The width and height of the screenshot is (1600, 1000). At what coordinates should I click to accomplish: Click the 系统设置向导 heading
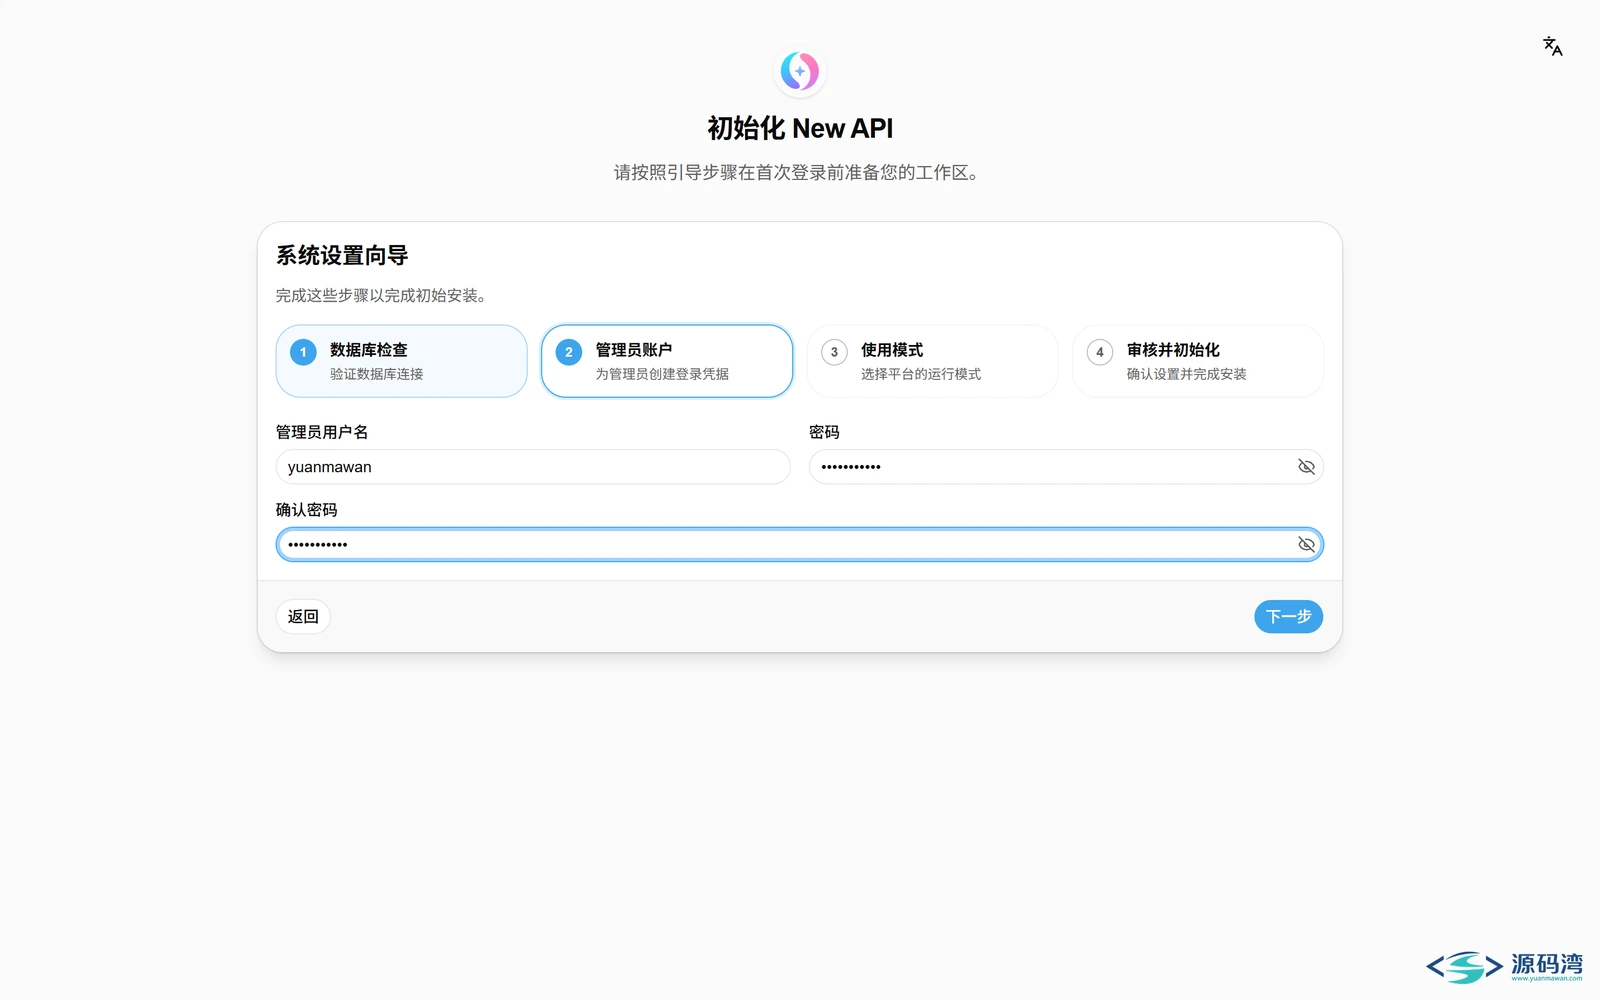(x=342, y=256)
